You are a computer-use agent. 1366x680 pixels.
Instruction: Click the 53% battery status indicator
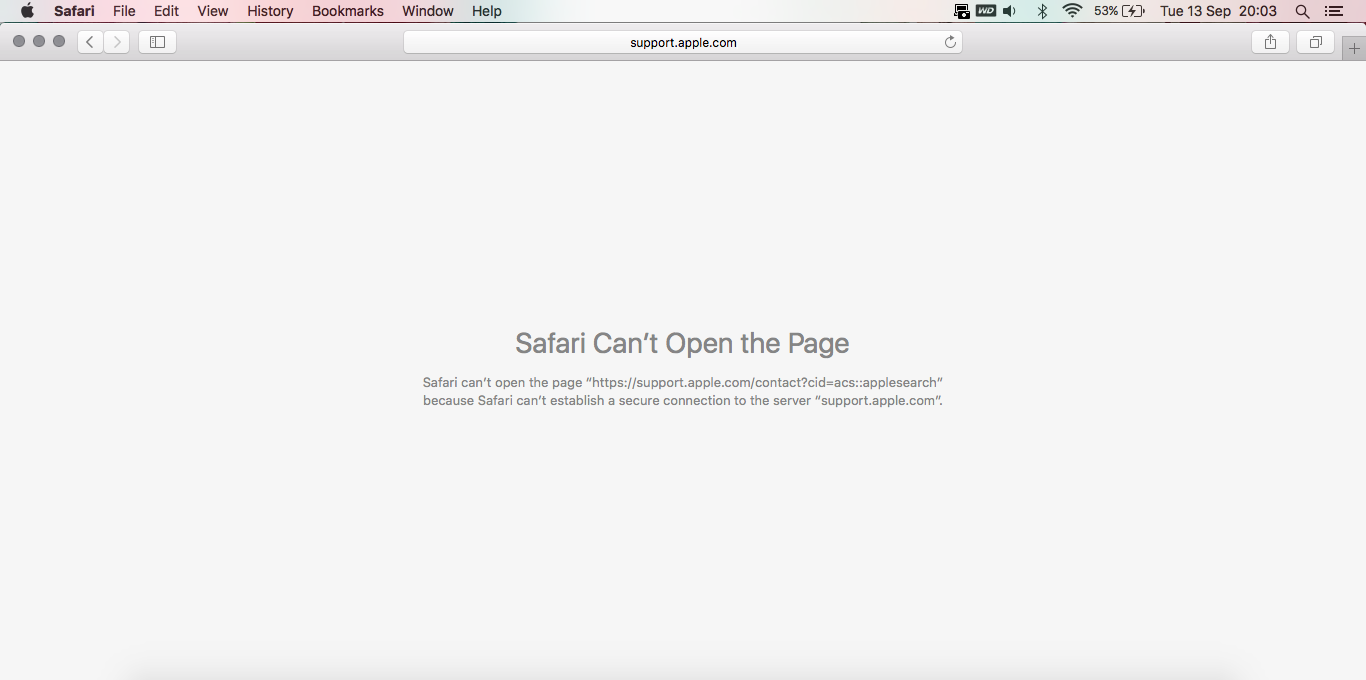click(1119, 11)
